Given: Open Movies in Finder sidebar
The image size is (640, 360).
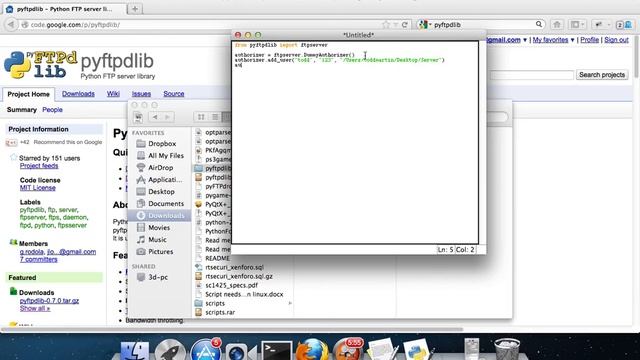Looking at the screenshot, I should [158, 227].
